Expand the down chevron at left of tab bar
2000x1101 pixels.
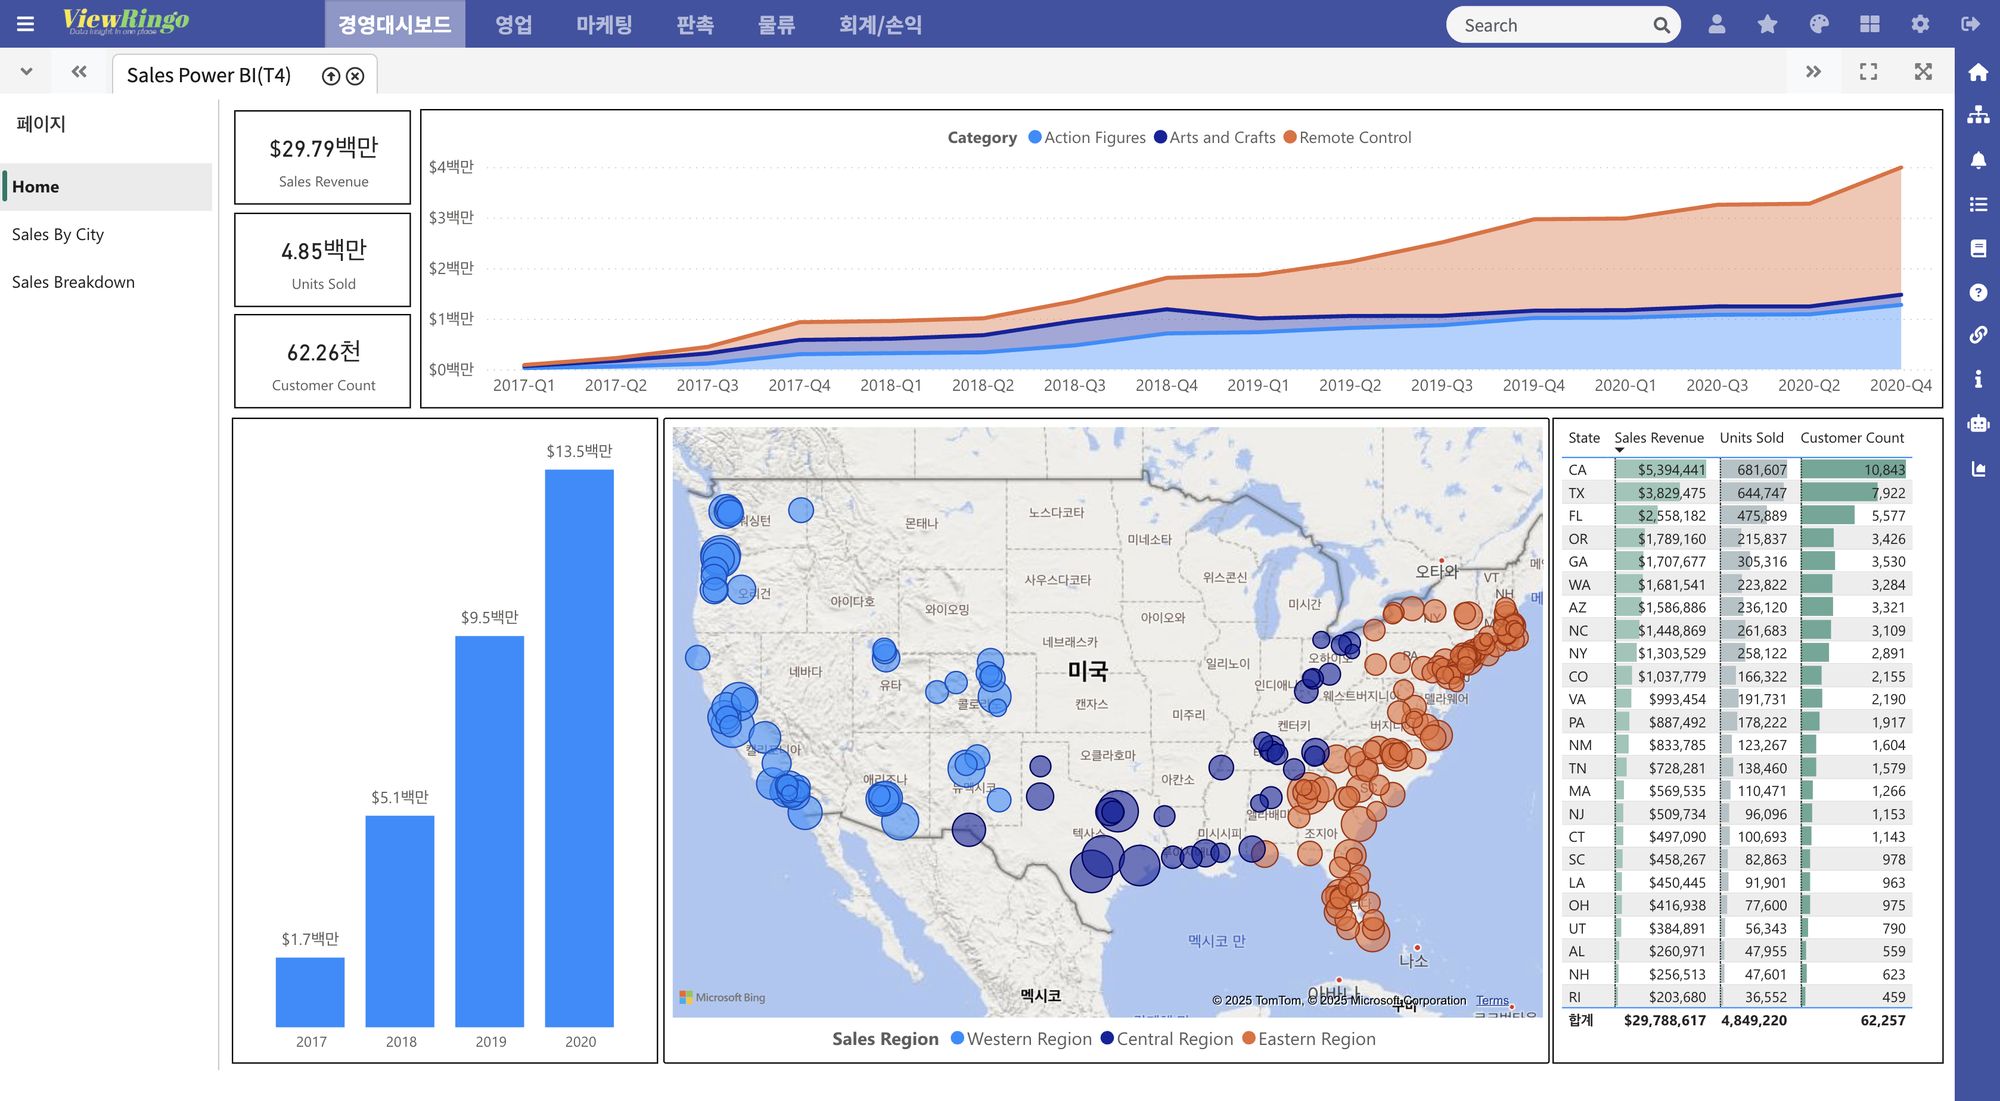point(27,72)
